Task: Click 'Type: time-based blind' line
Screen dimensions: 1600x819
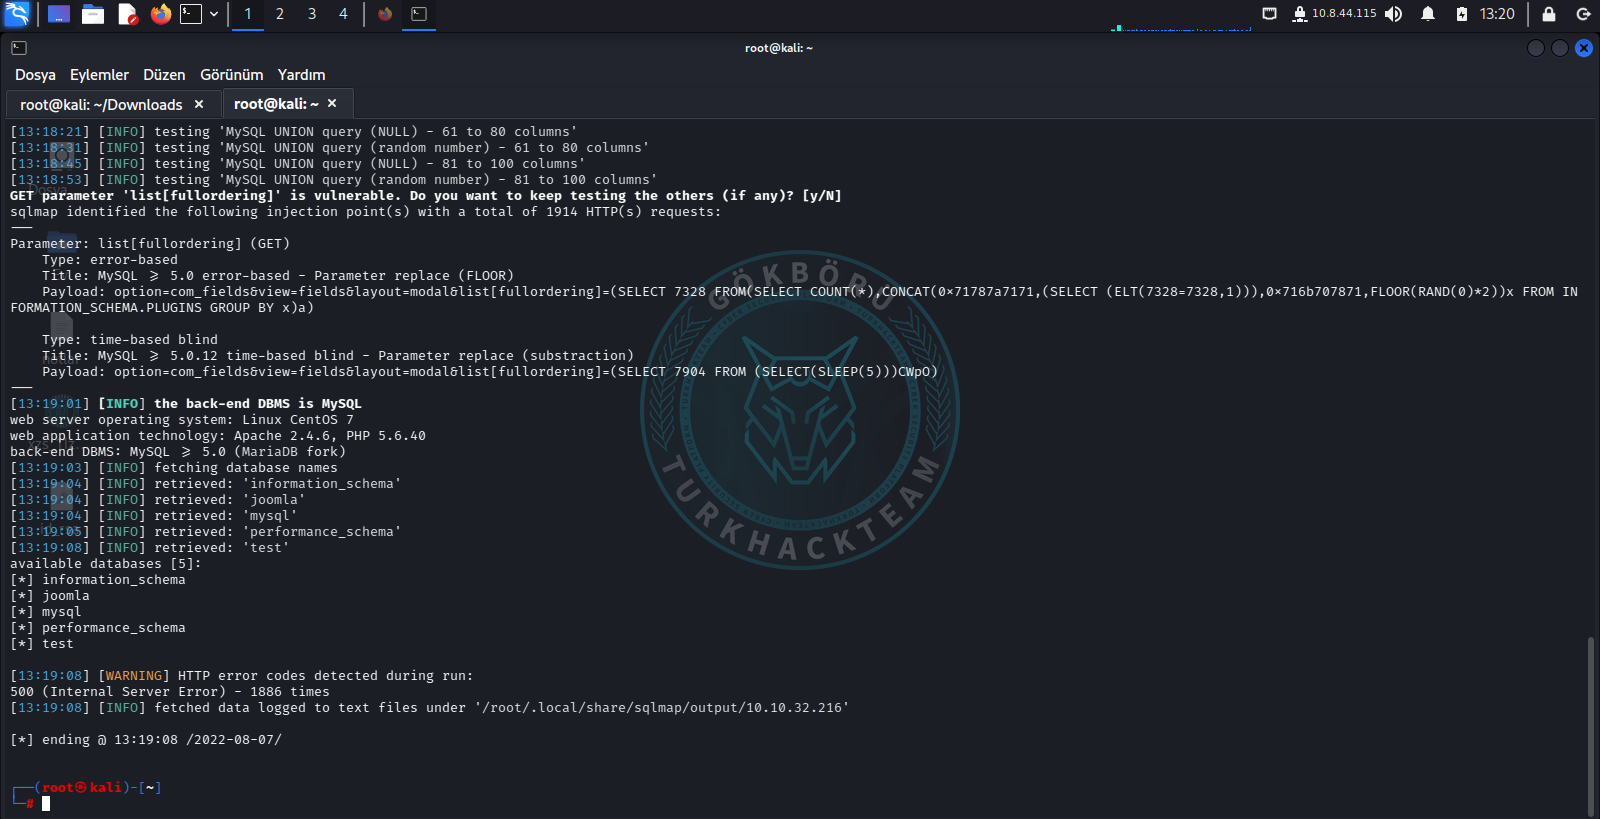Action: click(130, 340)
